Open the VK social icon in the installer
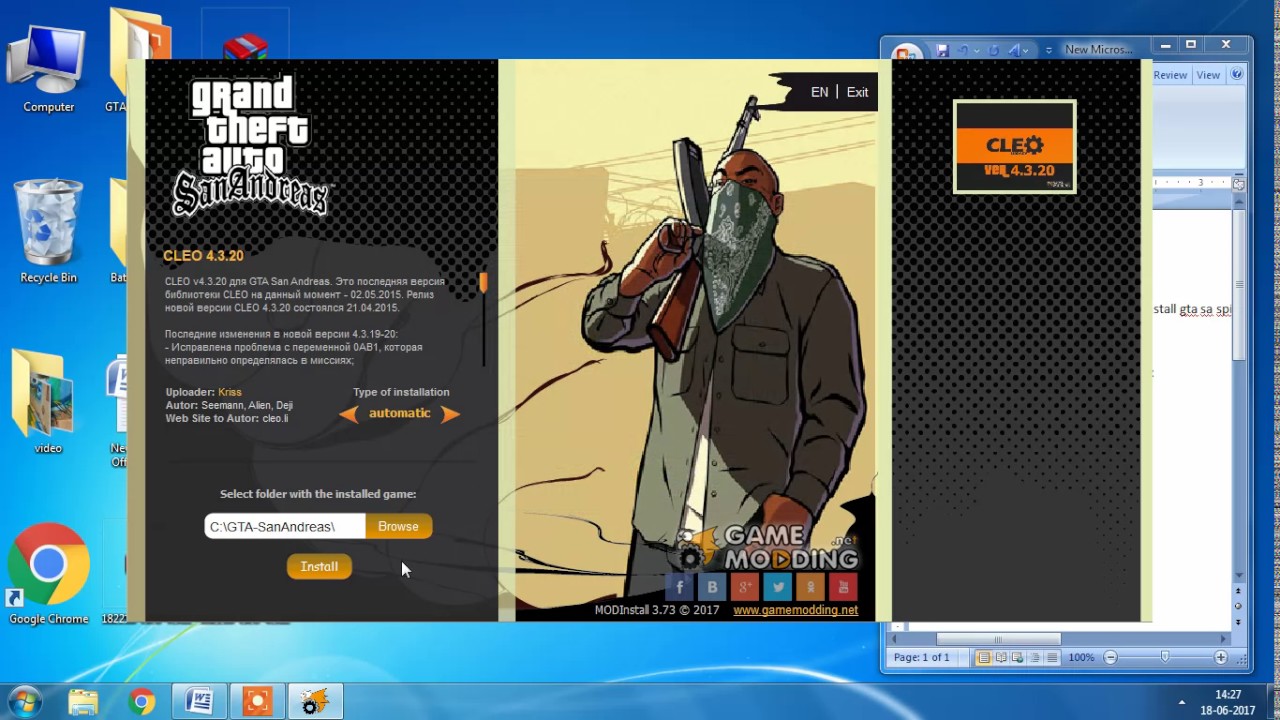 point(713,587)
